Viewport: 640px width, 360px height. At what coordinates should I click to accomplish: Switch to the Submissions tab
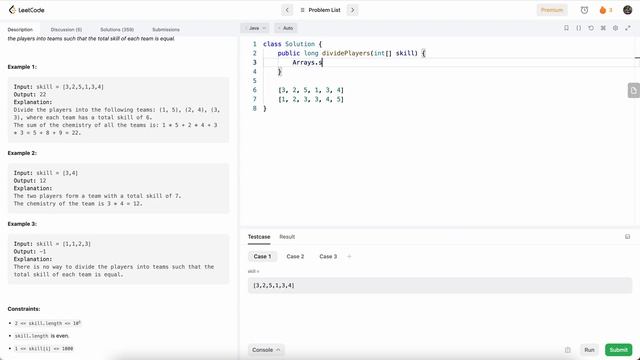(x=166, y=29)
